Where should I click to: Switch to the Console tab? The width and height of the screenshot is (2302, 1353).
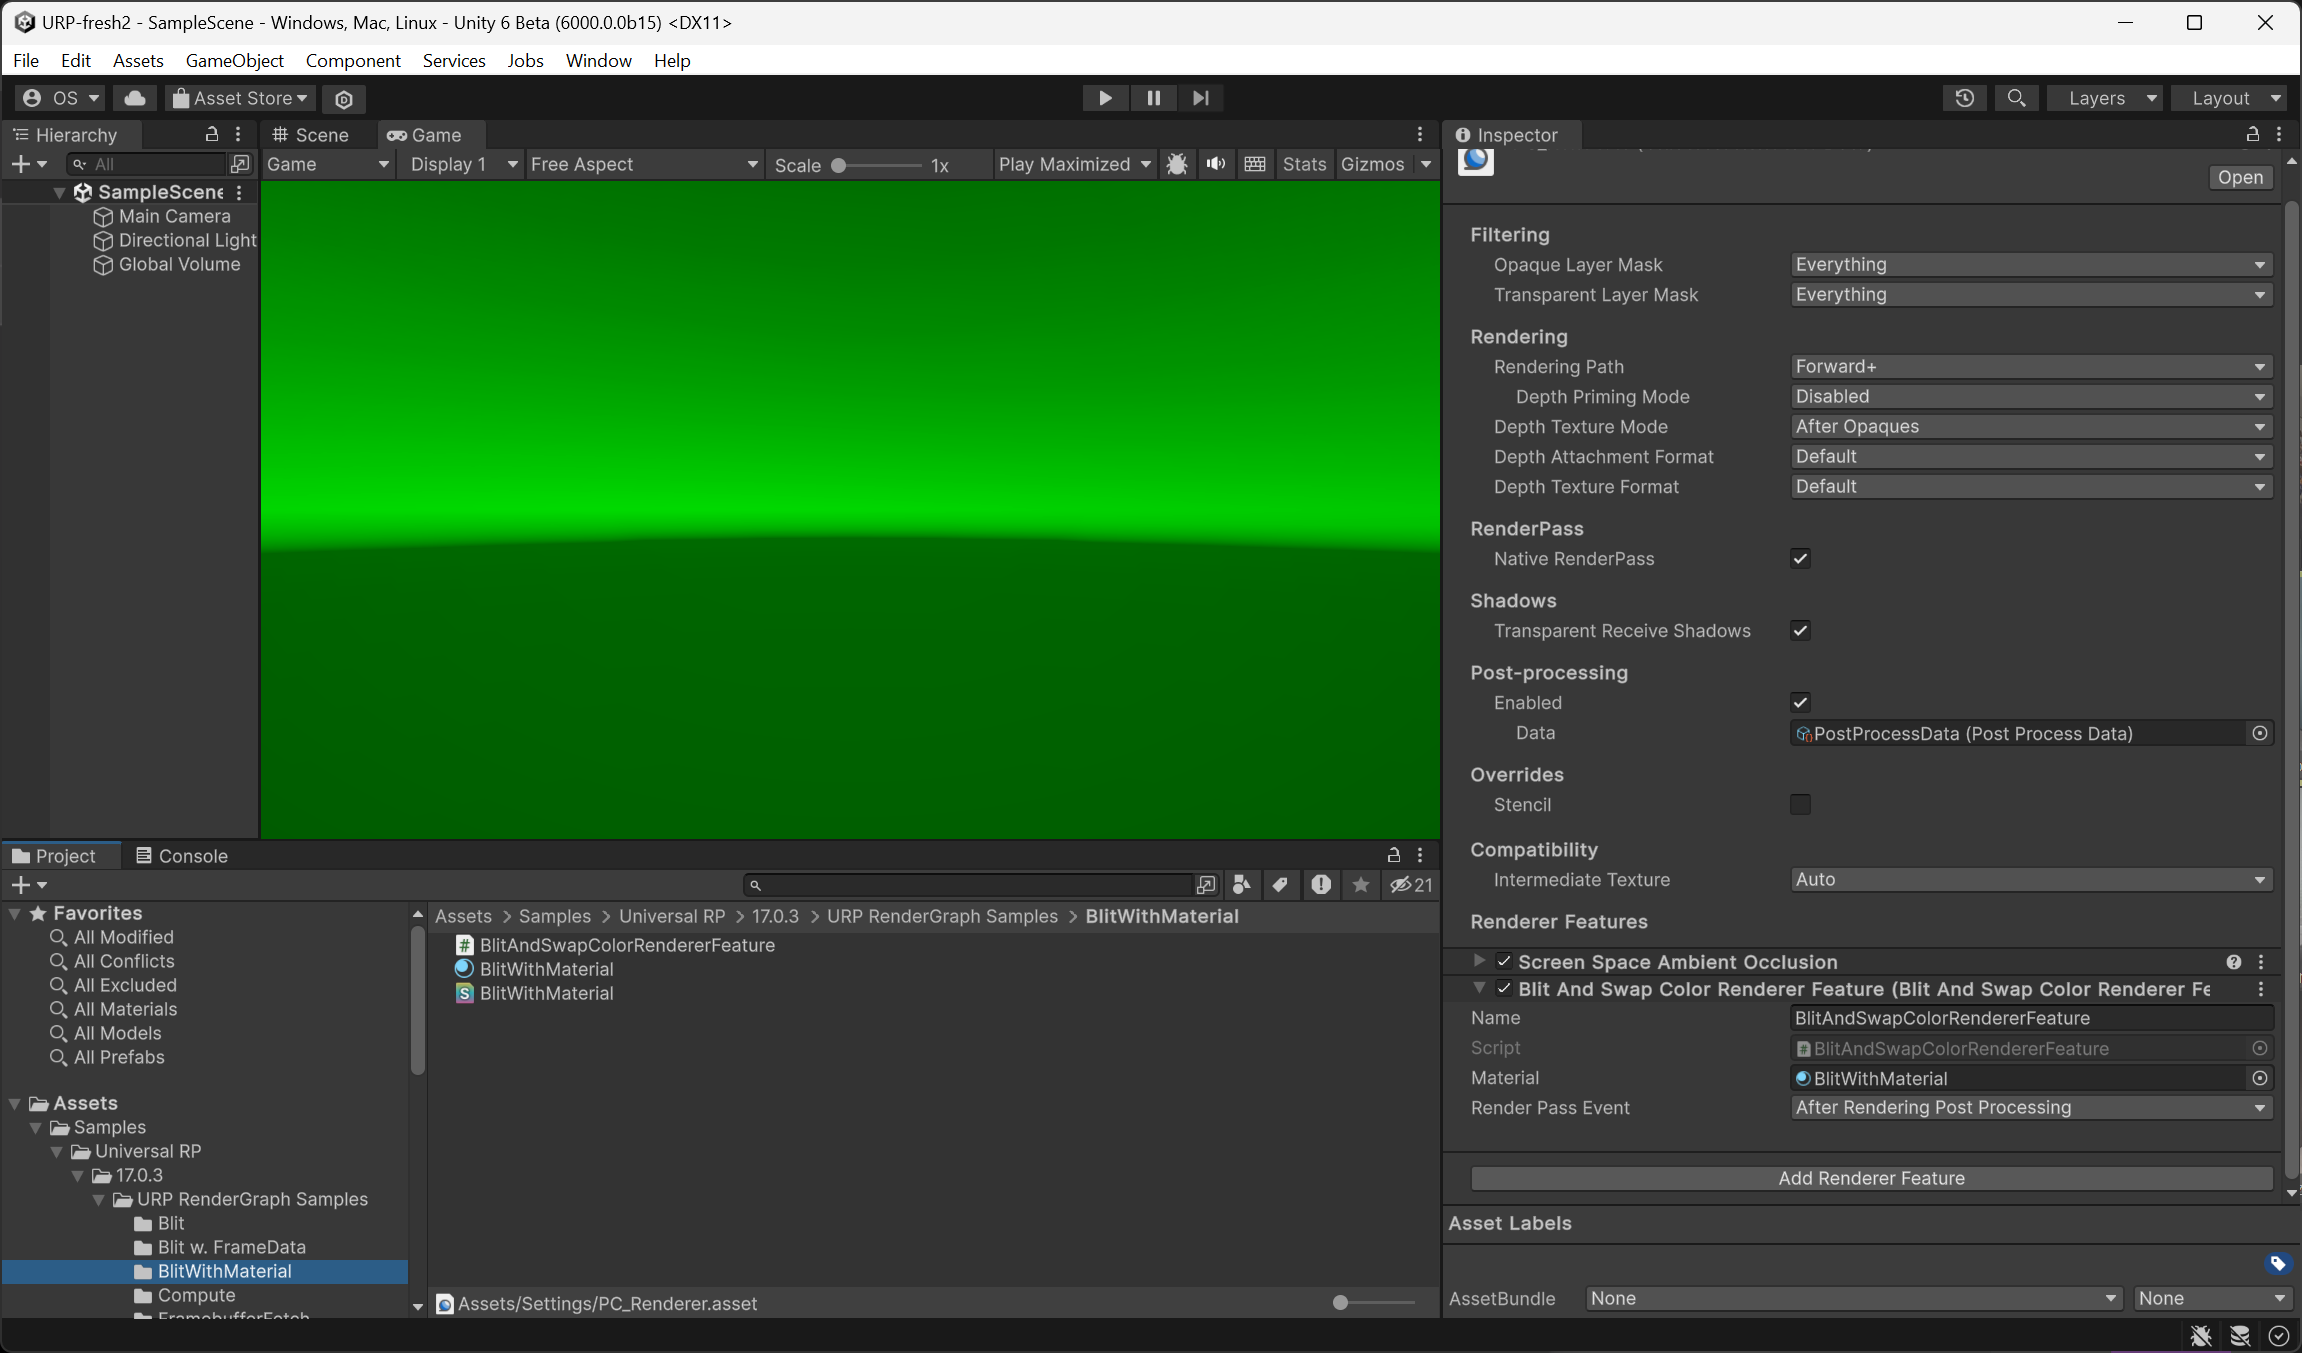(x=181, y=855)
